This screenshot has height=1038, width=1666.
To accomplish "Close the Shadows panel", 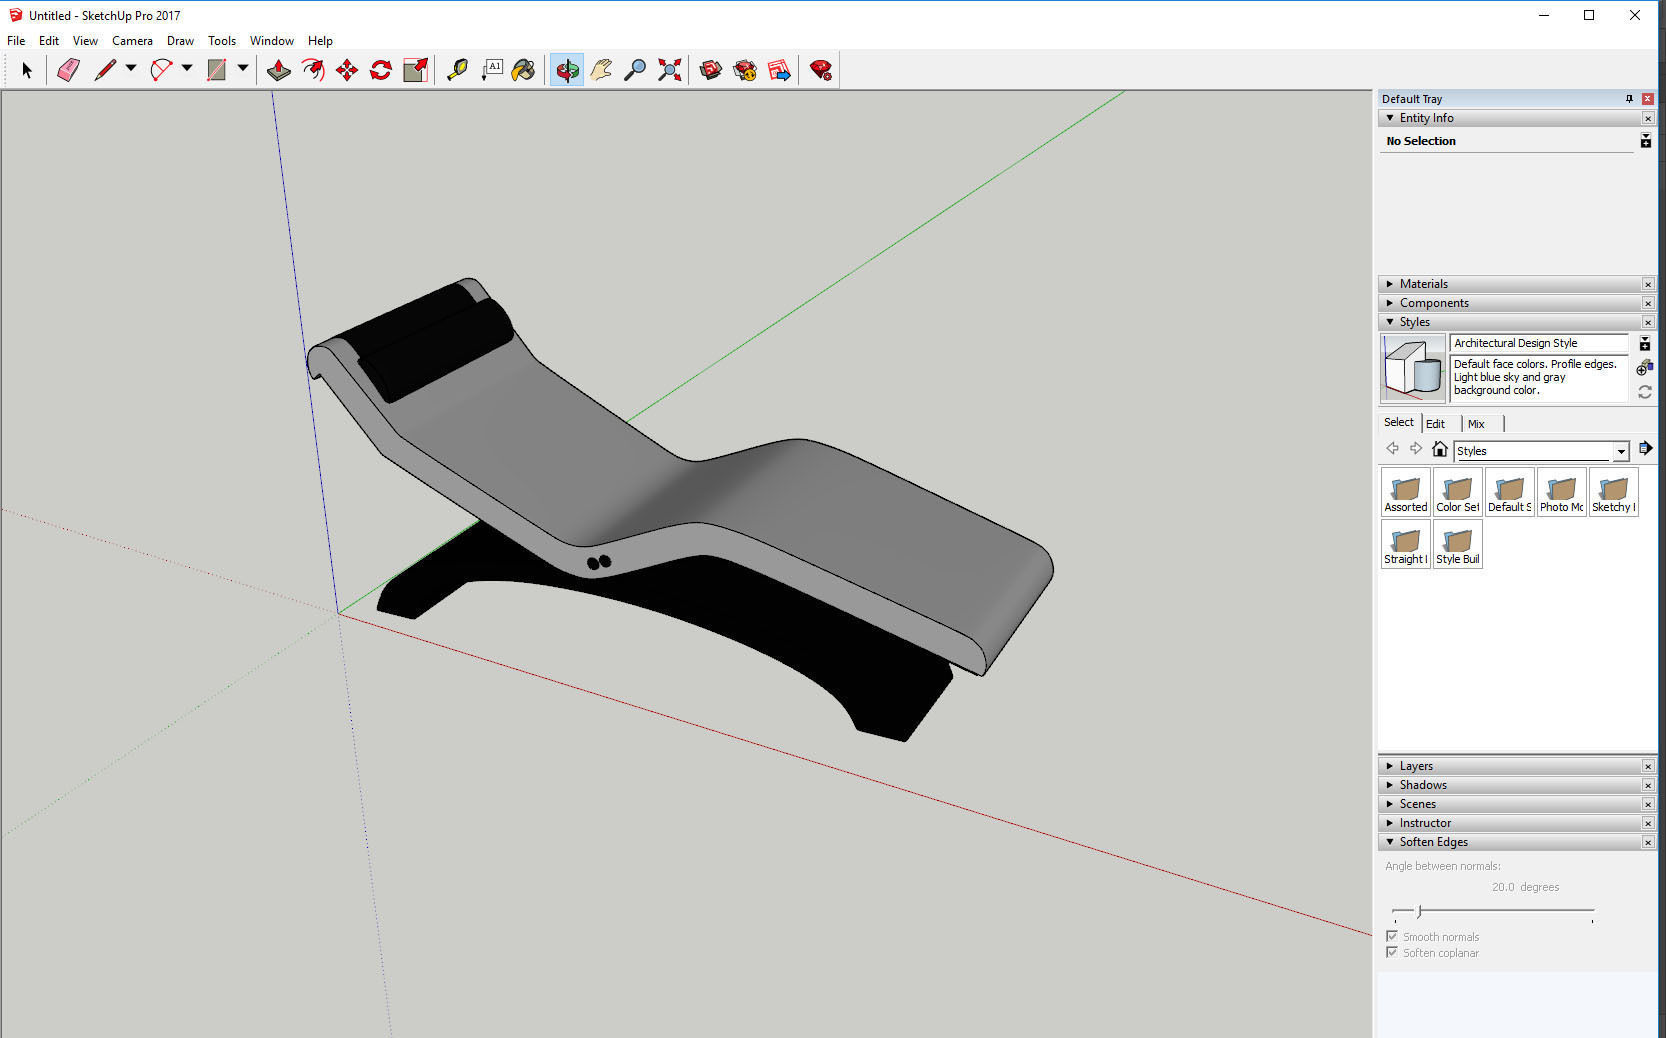I will [1648, 785].
